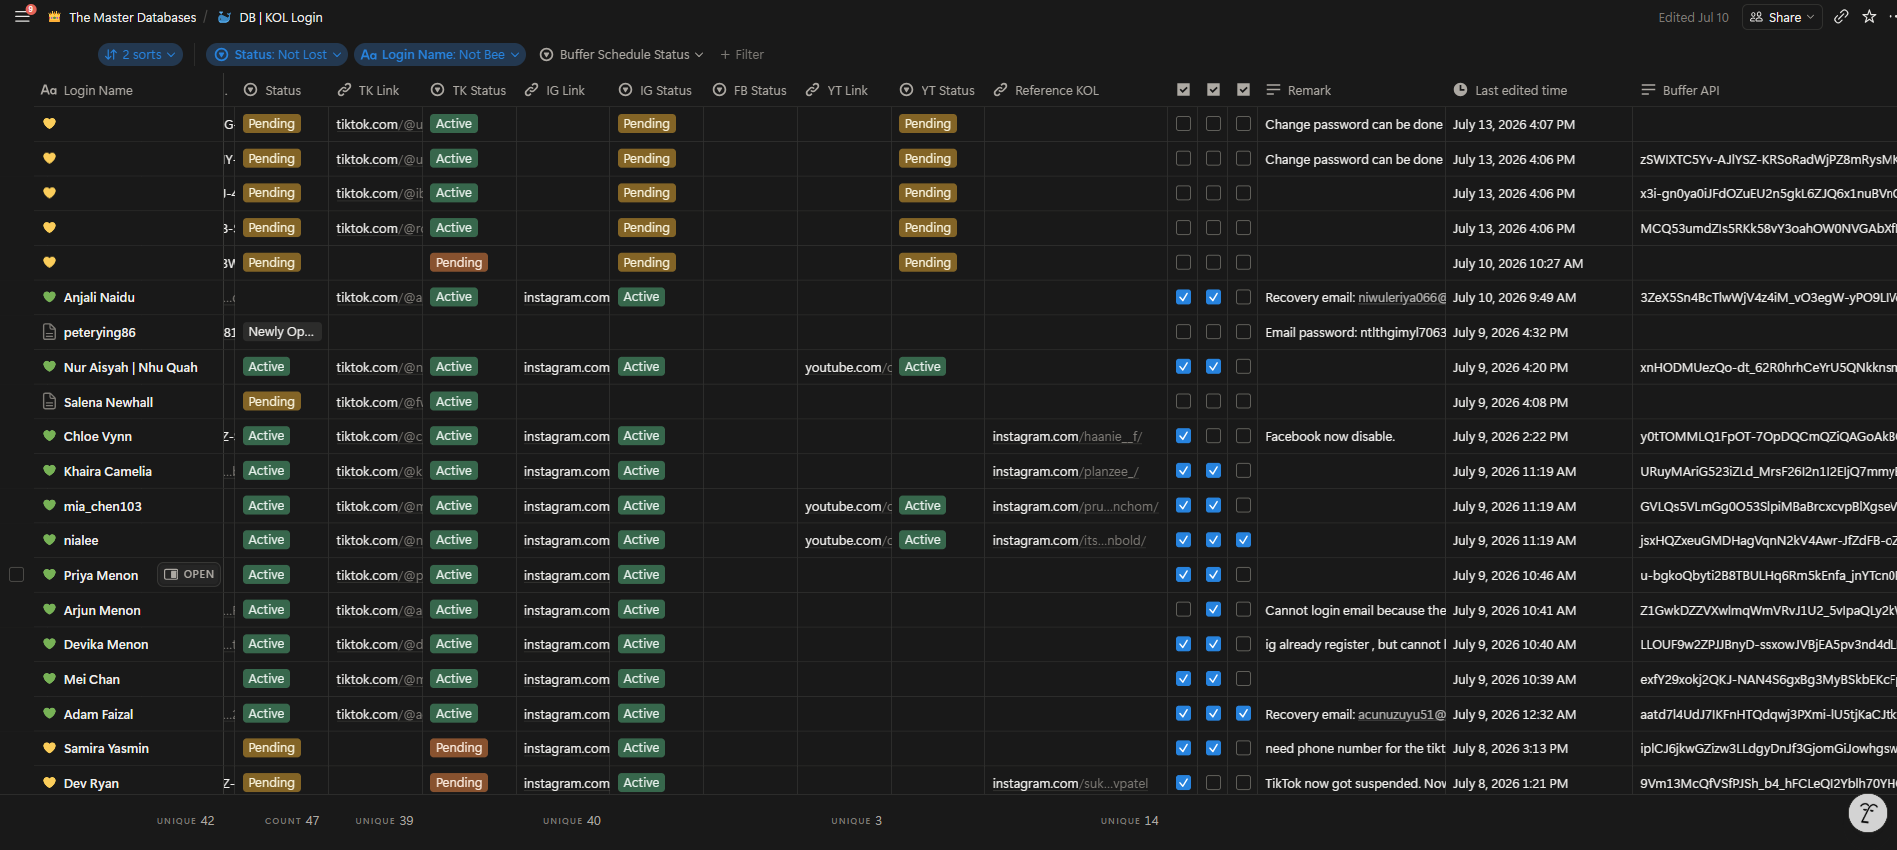Toggle third checkbox in Adam Faizal row
This screenshot has height=850, width=1897.
(1243, 713)
